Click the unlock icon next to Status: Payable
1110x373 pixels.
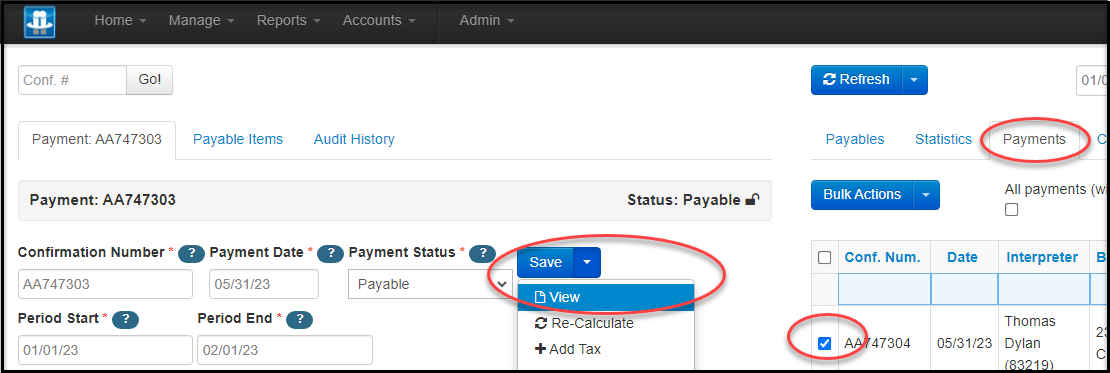click(753, 200)
